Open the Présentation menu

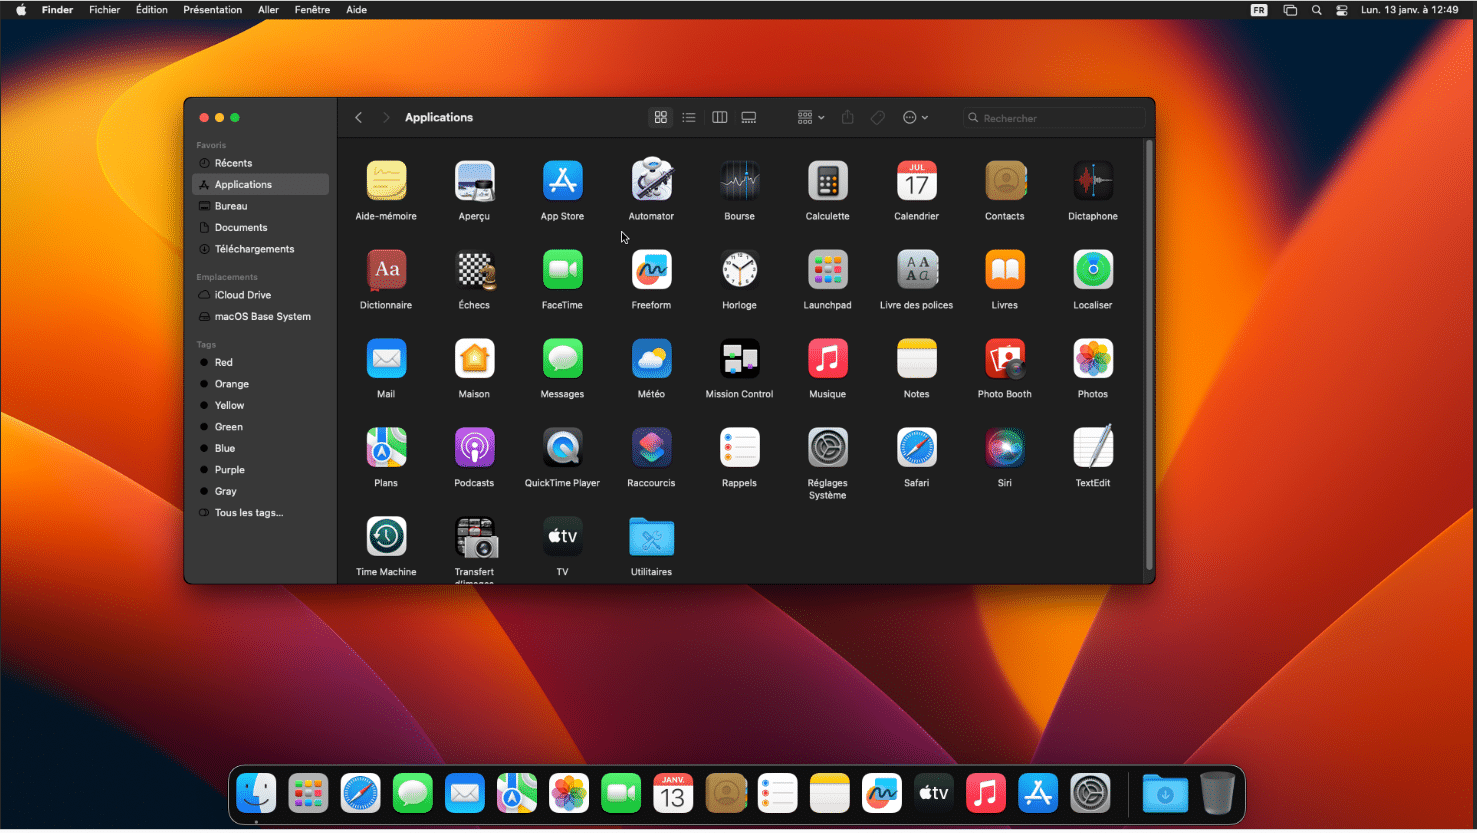212,9
